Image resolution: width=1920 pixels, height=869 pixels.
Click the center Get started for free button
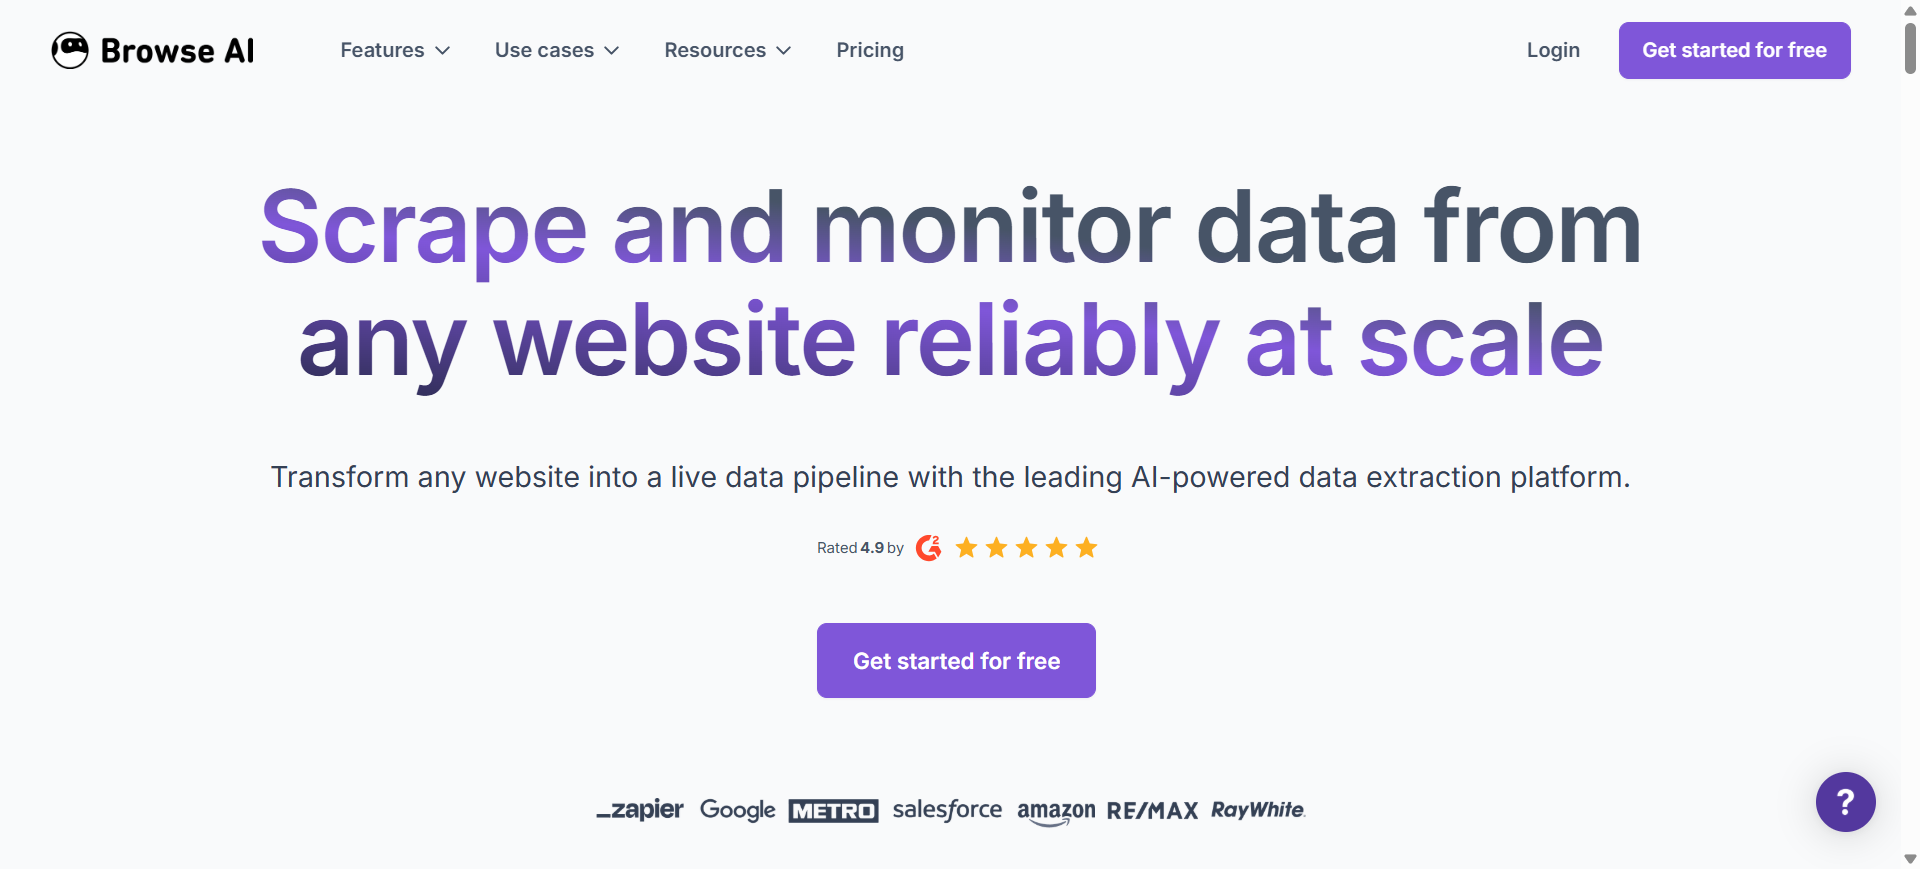coord(956,660)
